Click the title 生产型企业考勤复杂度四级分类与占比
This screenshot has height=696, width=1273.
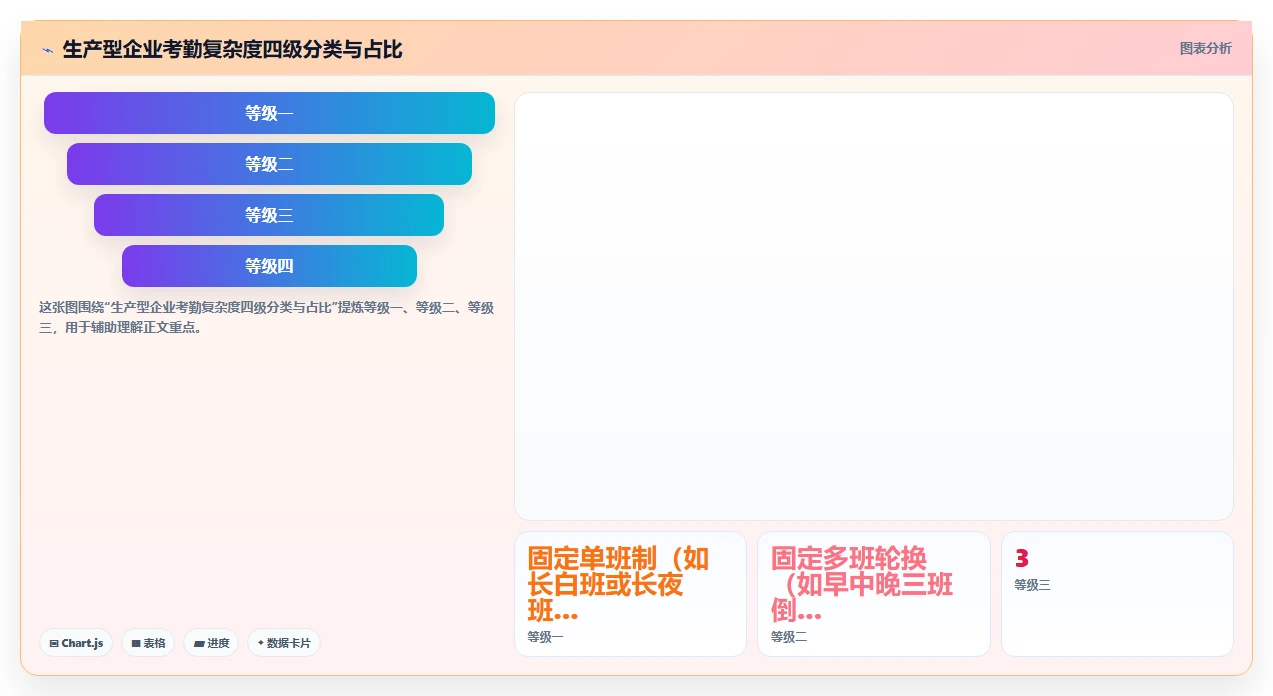(232, 49)
